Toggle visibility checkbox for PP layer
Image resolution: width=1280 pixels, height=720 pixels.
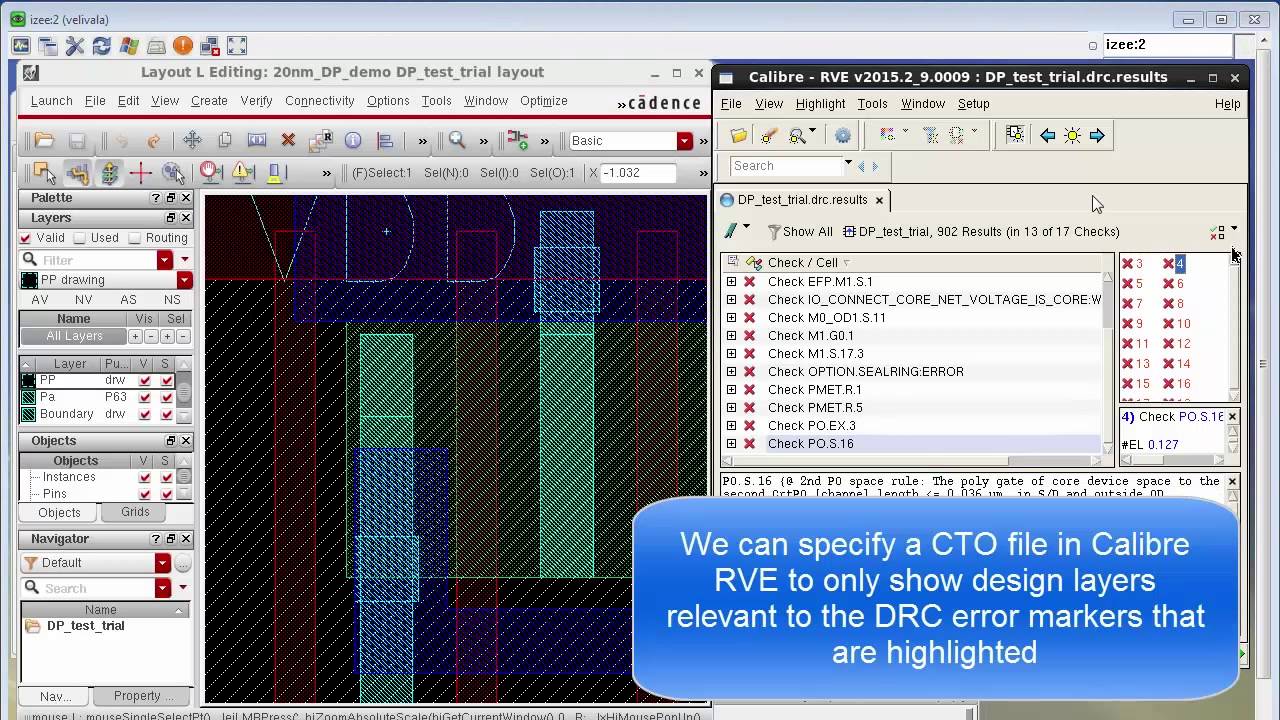pyautogui.click(x=145, y=381)
